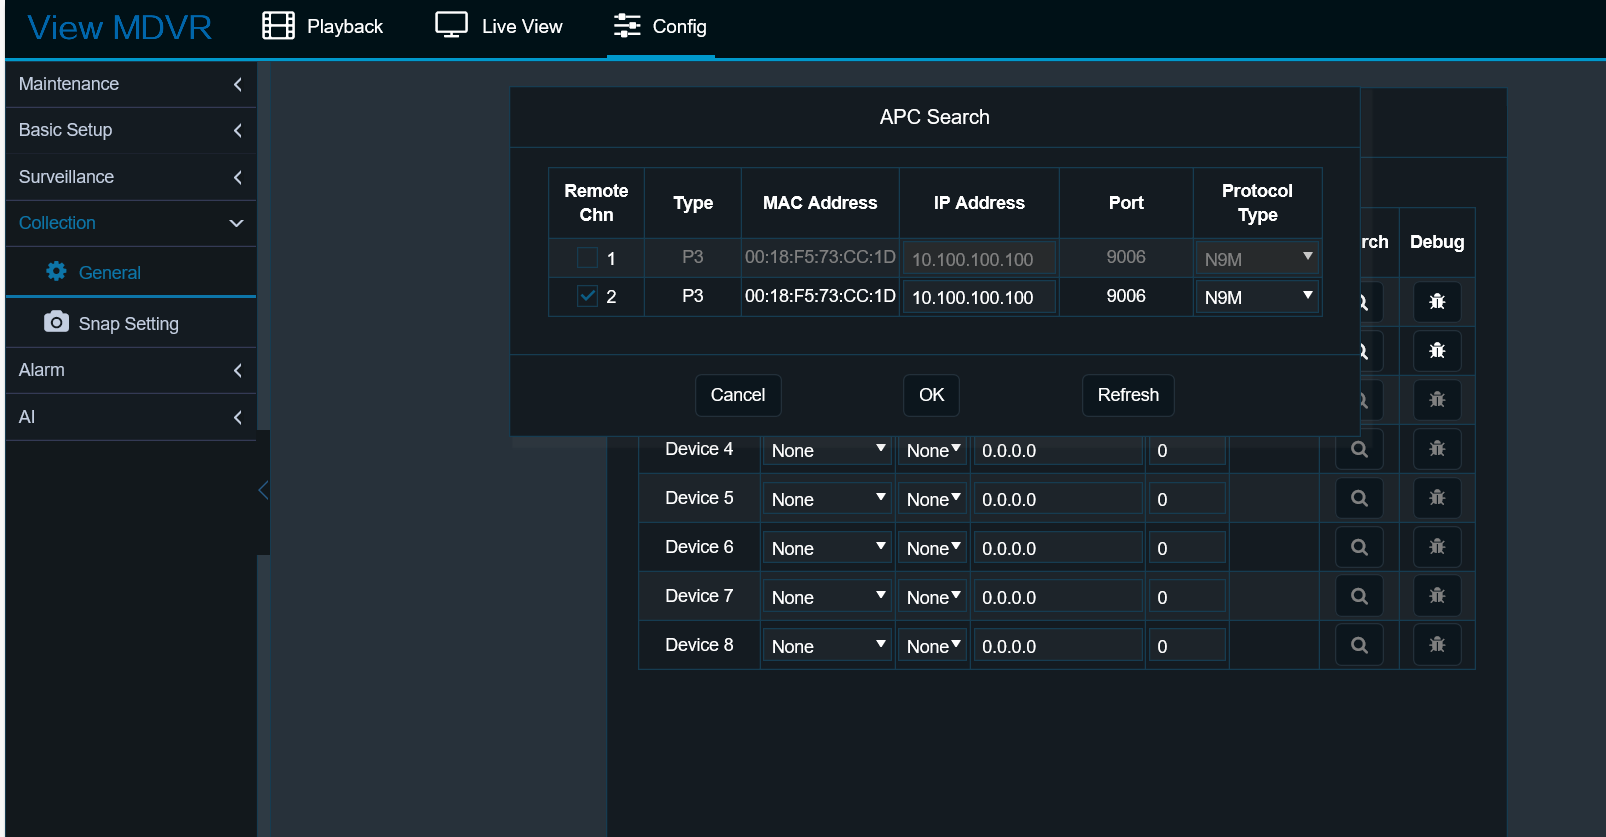The height and width of the screenshot is (837, 1606).
Task: Click the debug bug icon for Device 5
Action: (1437, 498)
